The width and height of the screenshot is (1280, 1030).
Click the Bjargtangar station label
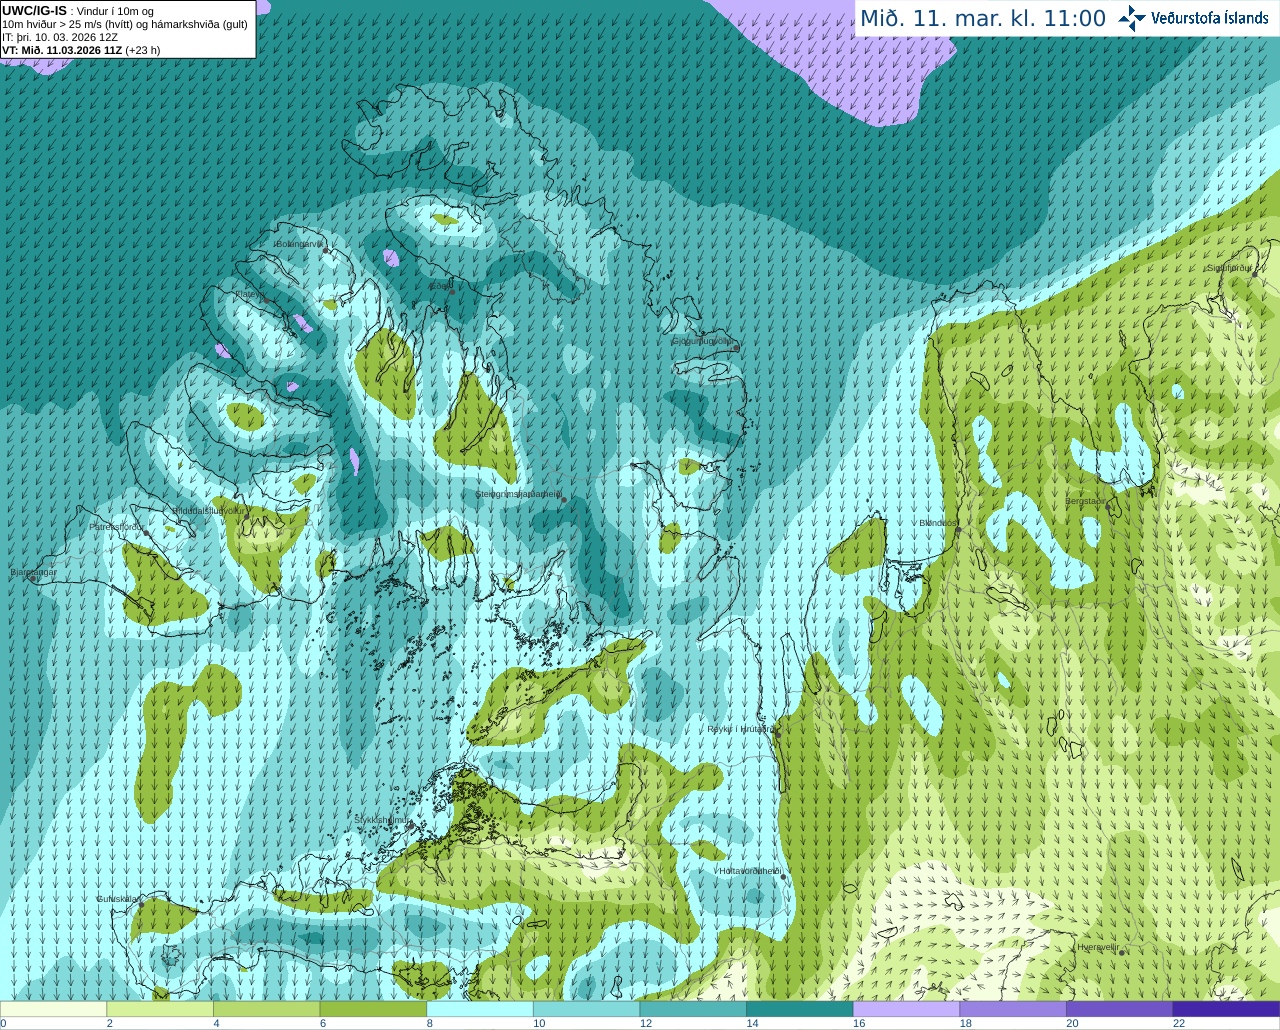(34, 572)
